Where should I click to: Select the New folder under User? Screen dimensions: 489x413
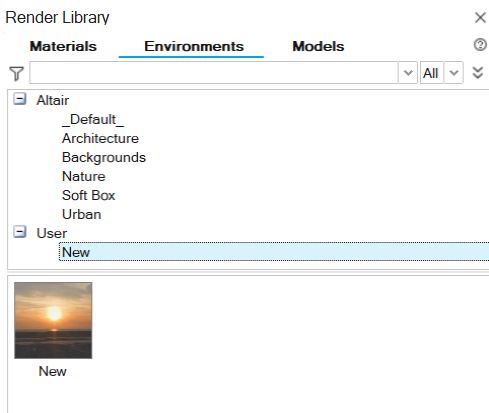pyautogui.click(x=274, y=252)
